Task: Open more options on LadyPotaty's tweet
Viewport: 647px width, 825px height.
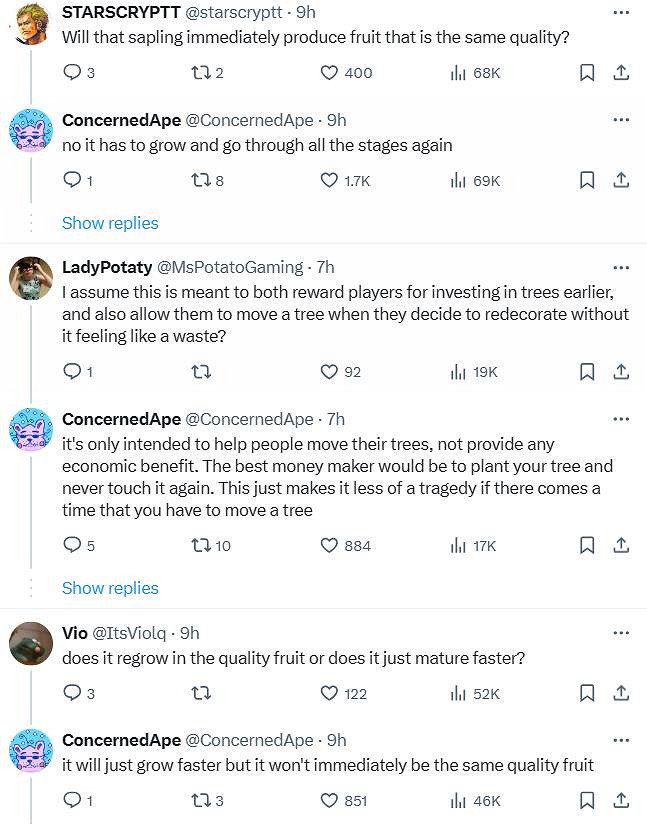Action: pos(620,267)
